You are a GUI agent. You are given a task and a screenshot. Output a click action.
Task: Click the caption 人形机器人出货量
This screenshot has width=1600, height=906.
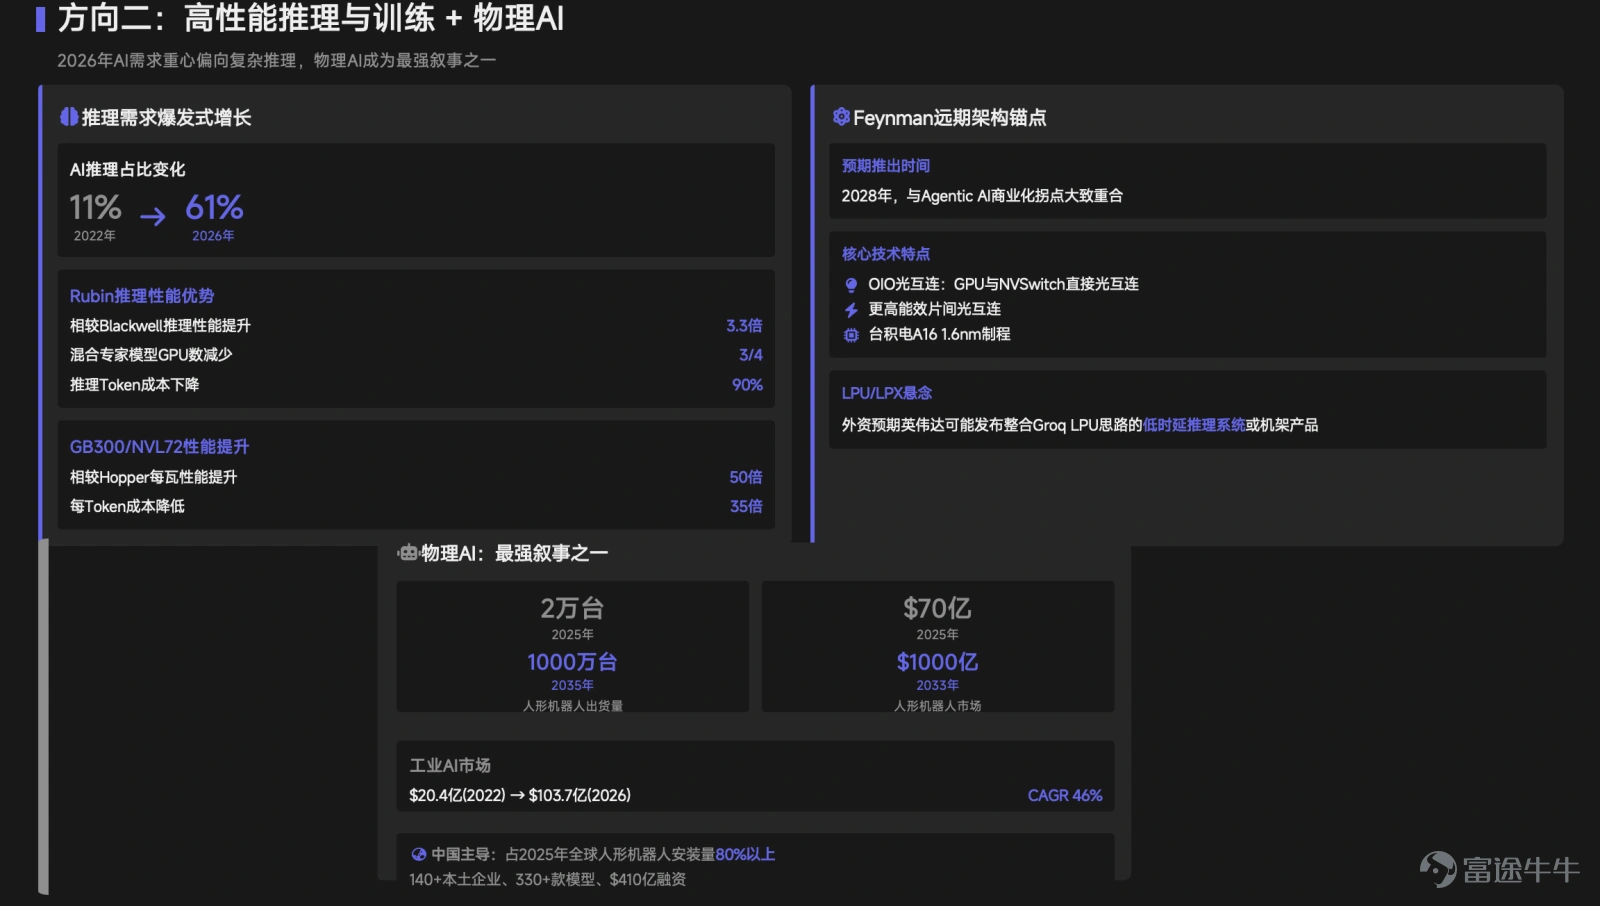pyautogui.click(x=572, y=706)
